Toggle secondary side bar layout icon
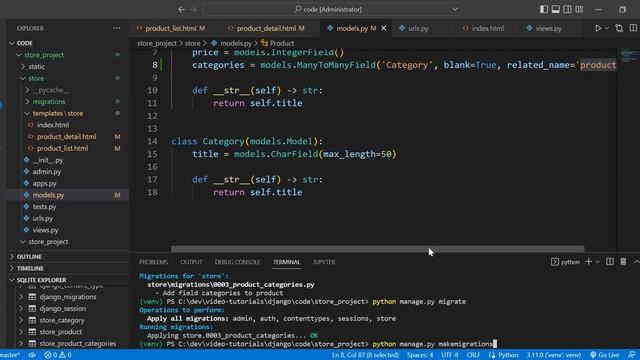This screenshot has height=360, width=640. 567,9
